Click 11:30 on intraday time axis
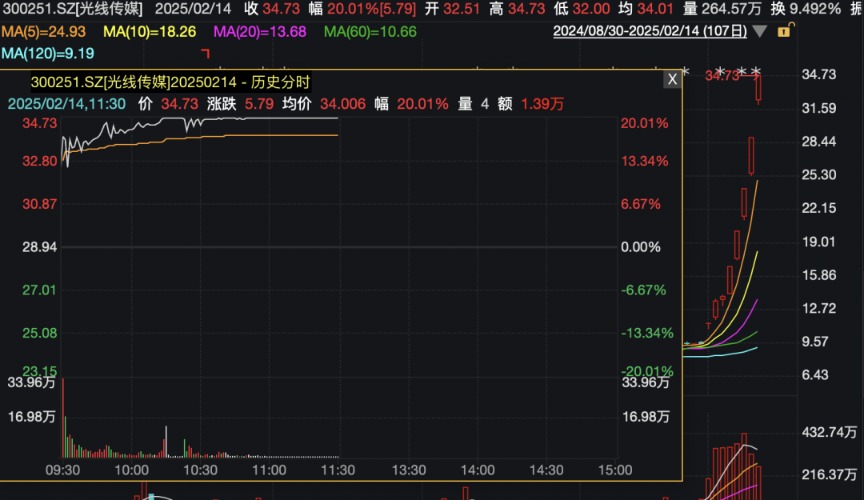Viewport: 864px width, 500px height. click(338, 470)
